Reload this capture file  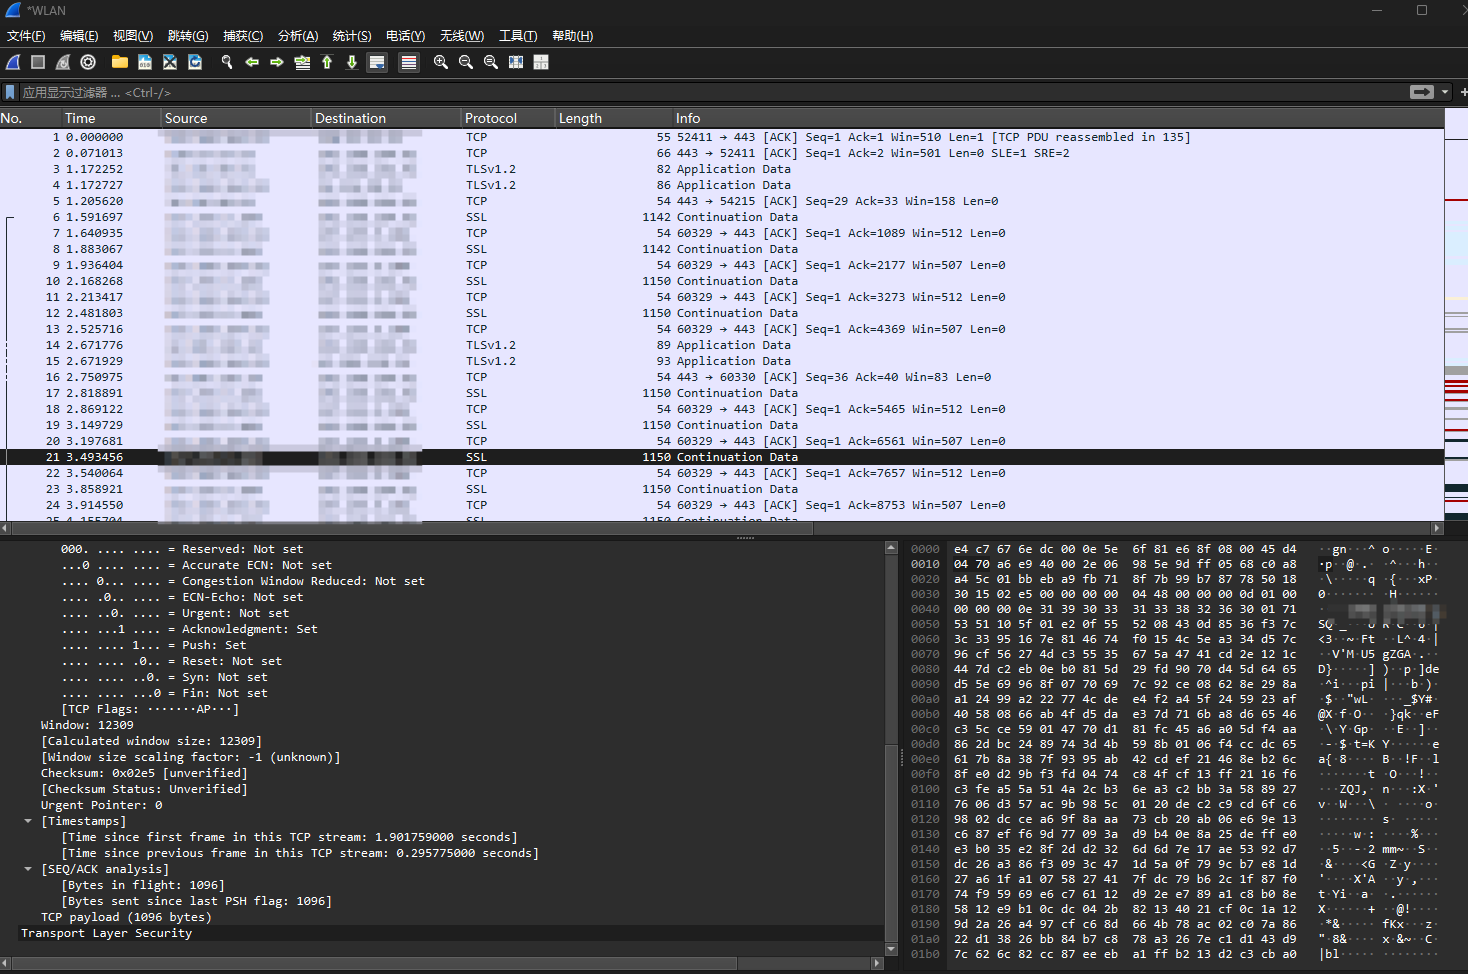[x=195, y=62]
